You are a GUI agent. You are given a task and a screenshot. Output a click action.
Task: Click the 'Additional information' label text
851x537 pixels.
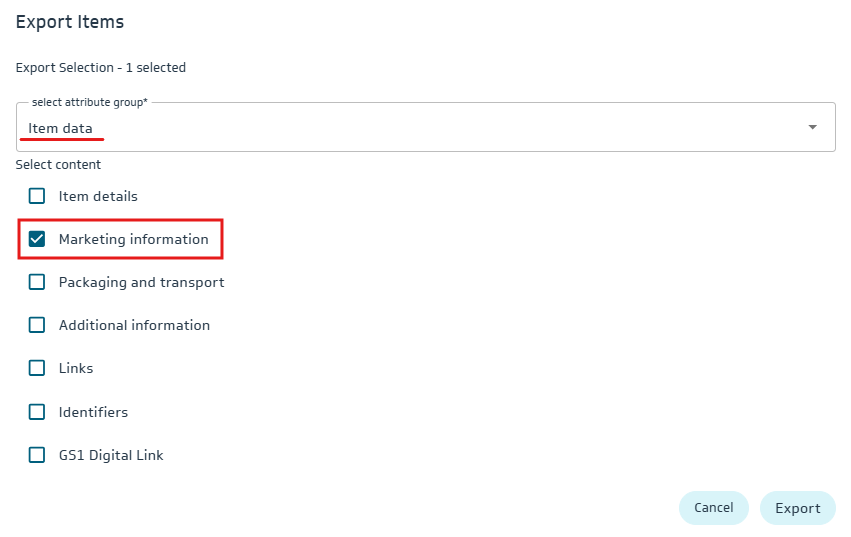(x=134, y=325)
